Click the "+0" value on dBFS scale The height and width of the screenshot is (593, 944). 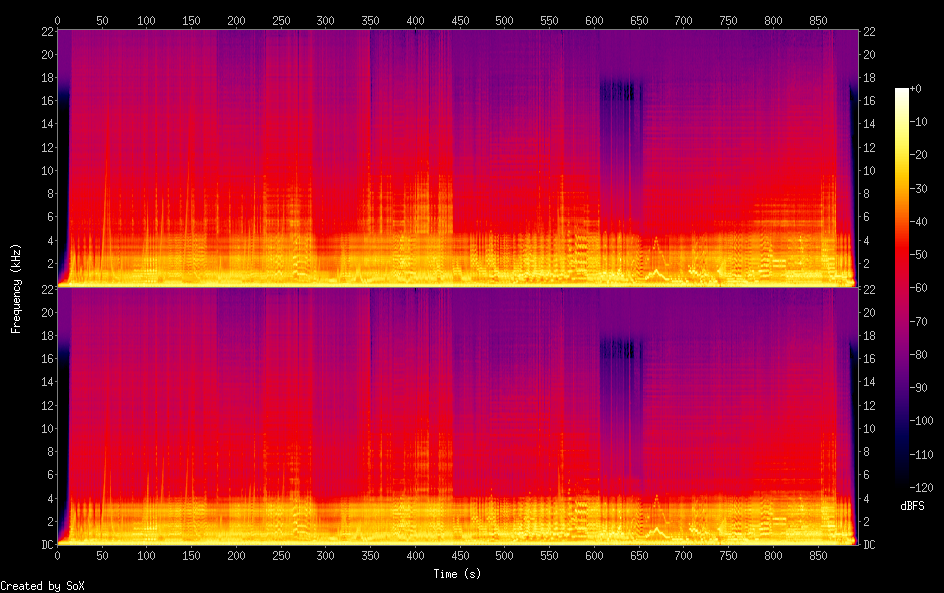(x=915, y=88)
